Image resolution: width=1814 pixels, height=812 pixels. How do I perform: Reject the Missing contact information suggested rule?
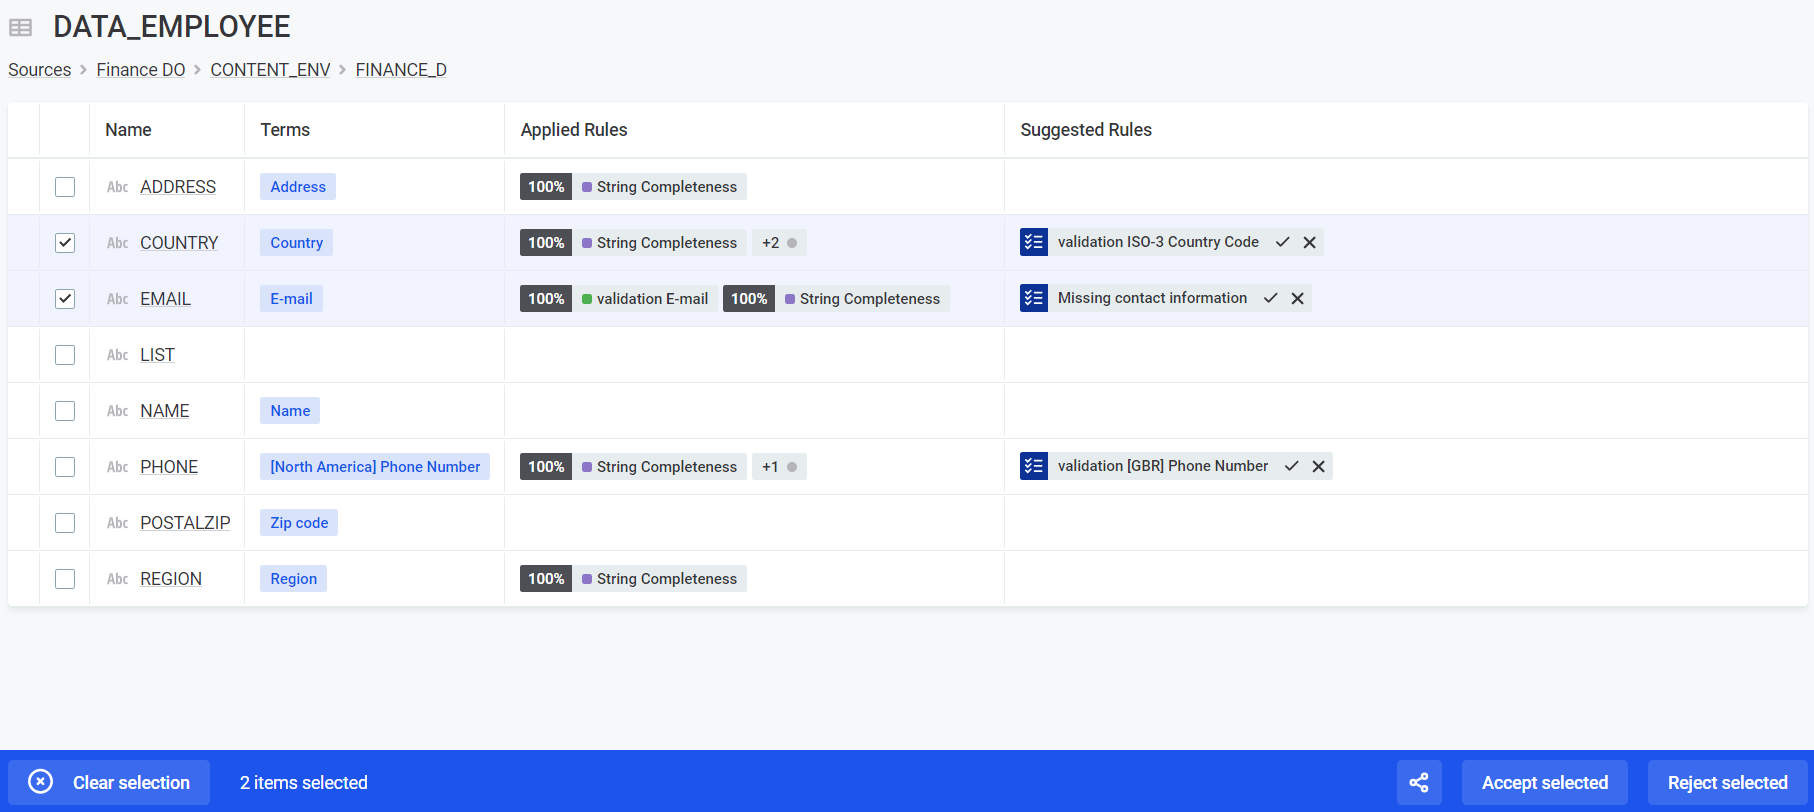[x=1297, y=298]
